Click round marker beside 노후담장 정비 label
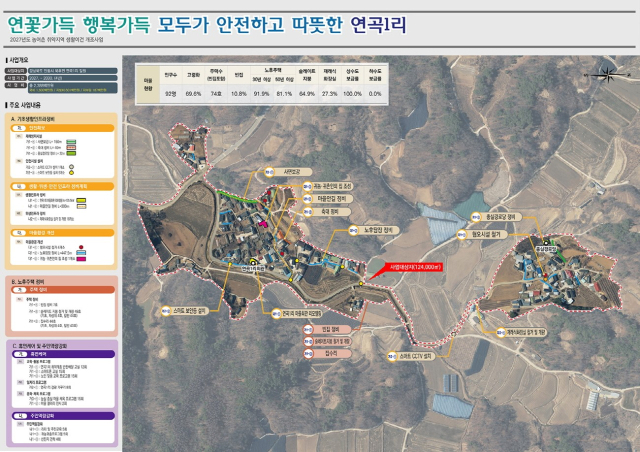 [x=353, y=230]
